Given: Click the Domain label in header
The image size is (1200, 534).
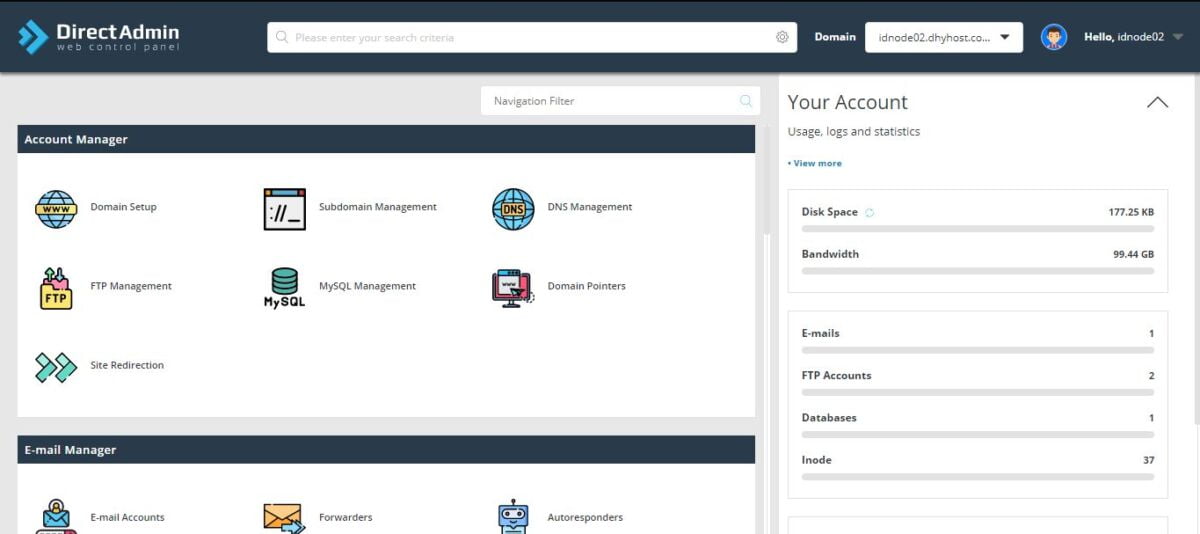Looking at the screenshot, I should (x=835, y=37).
